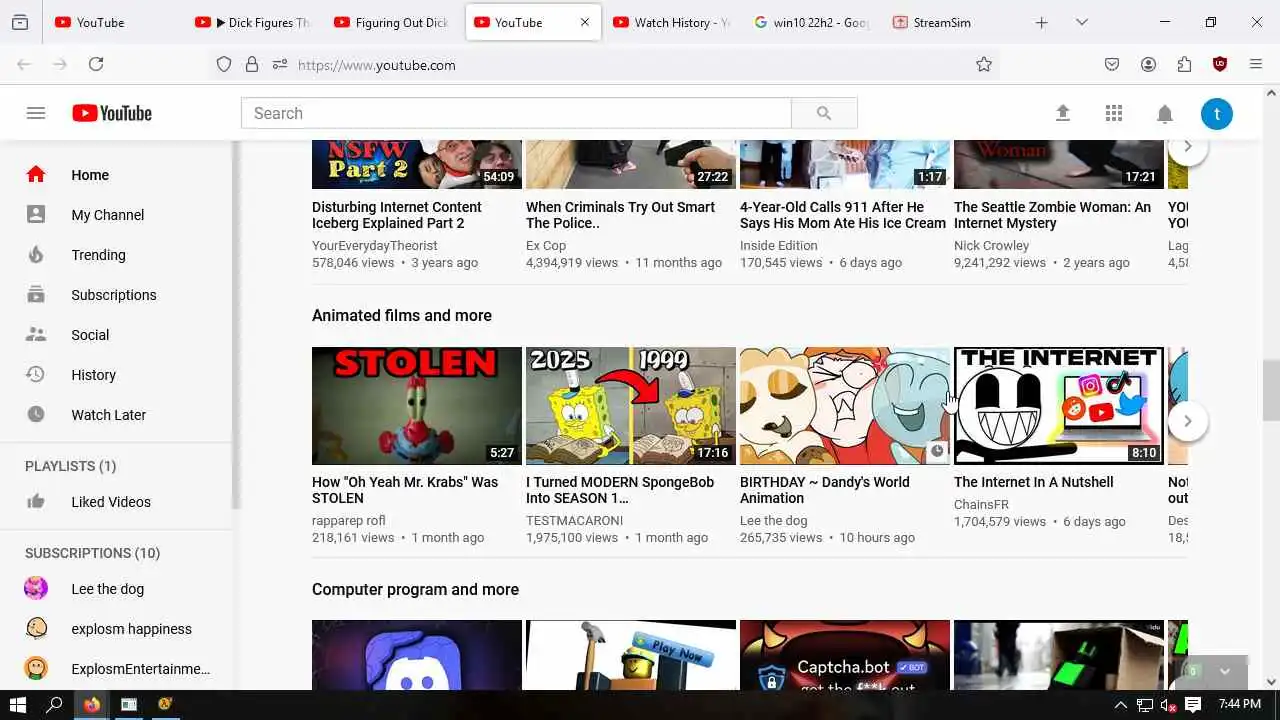This screenshot has width=1280, height=720.
Task: Click the search magnifier button
Action: pyautogui.click(x=824, y=113)
